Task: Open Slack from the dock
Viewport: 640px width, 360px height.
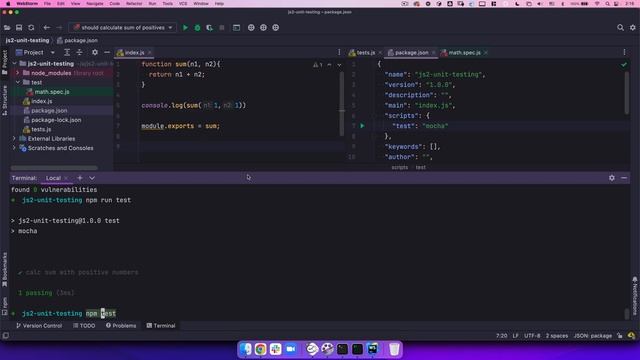Action: (x=276, y=349)
